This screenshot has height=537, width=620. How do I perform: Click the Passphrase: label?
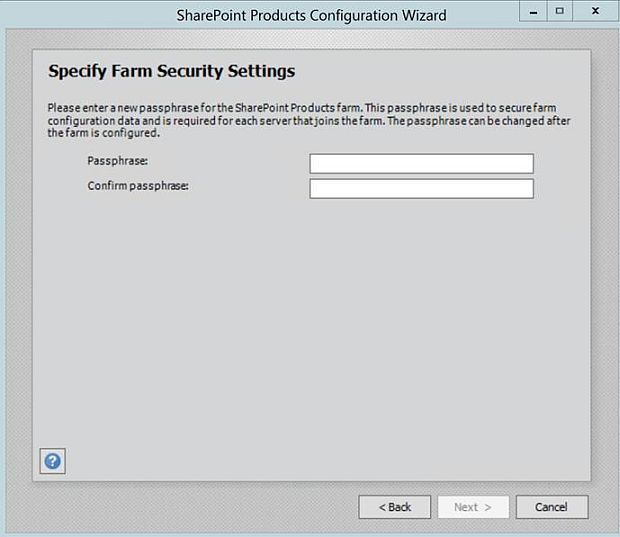(x=117, y=161)
